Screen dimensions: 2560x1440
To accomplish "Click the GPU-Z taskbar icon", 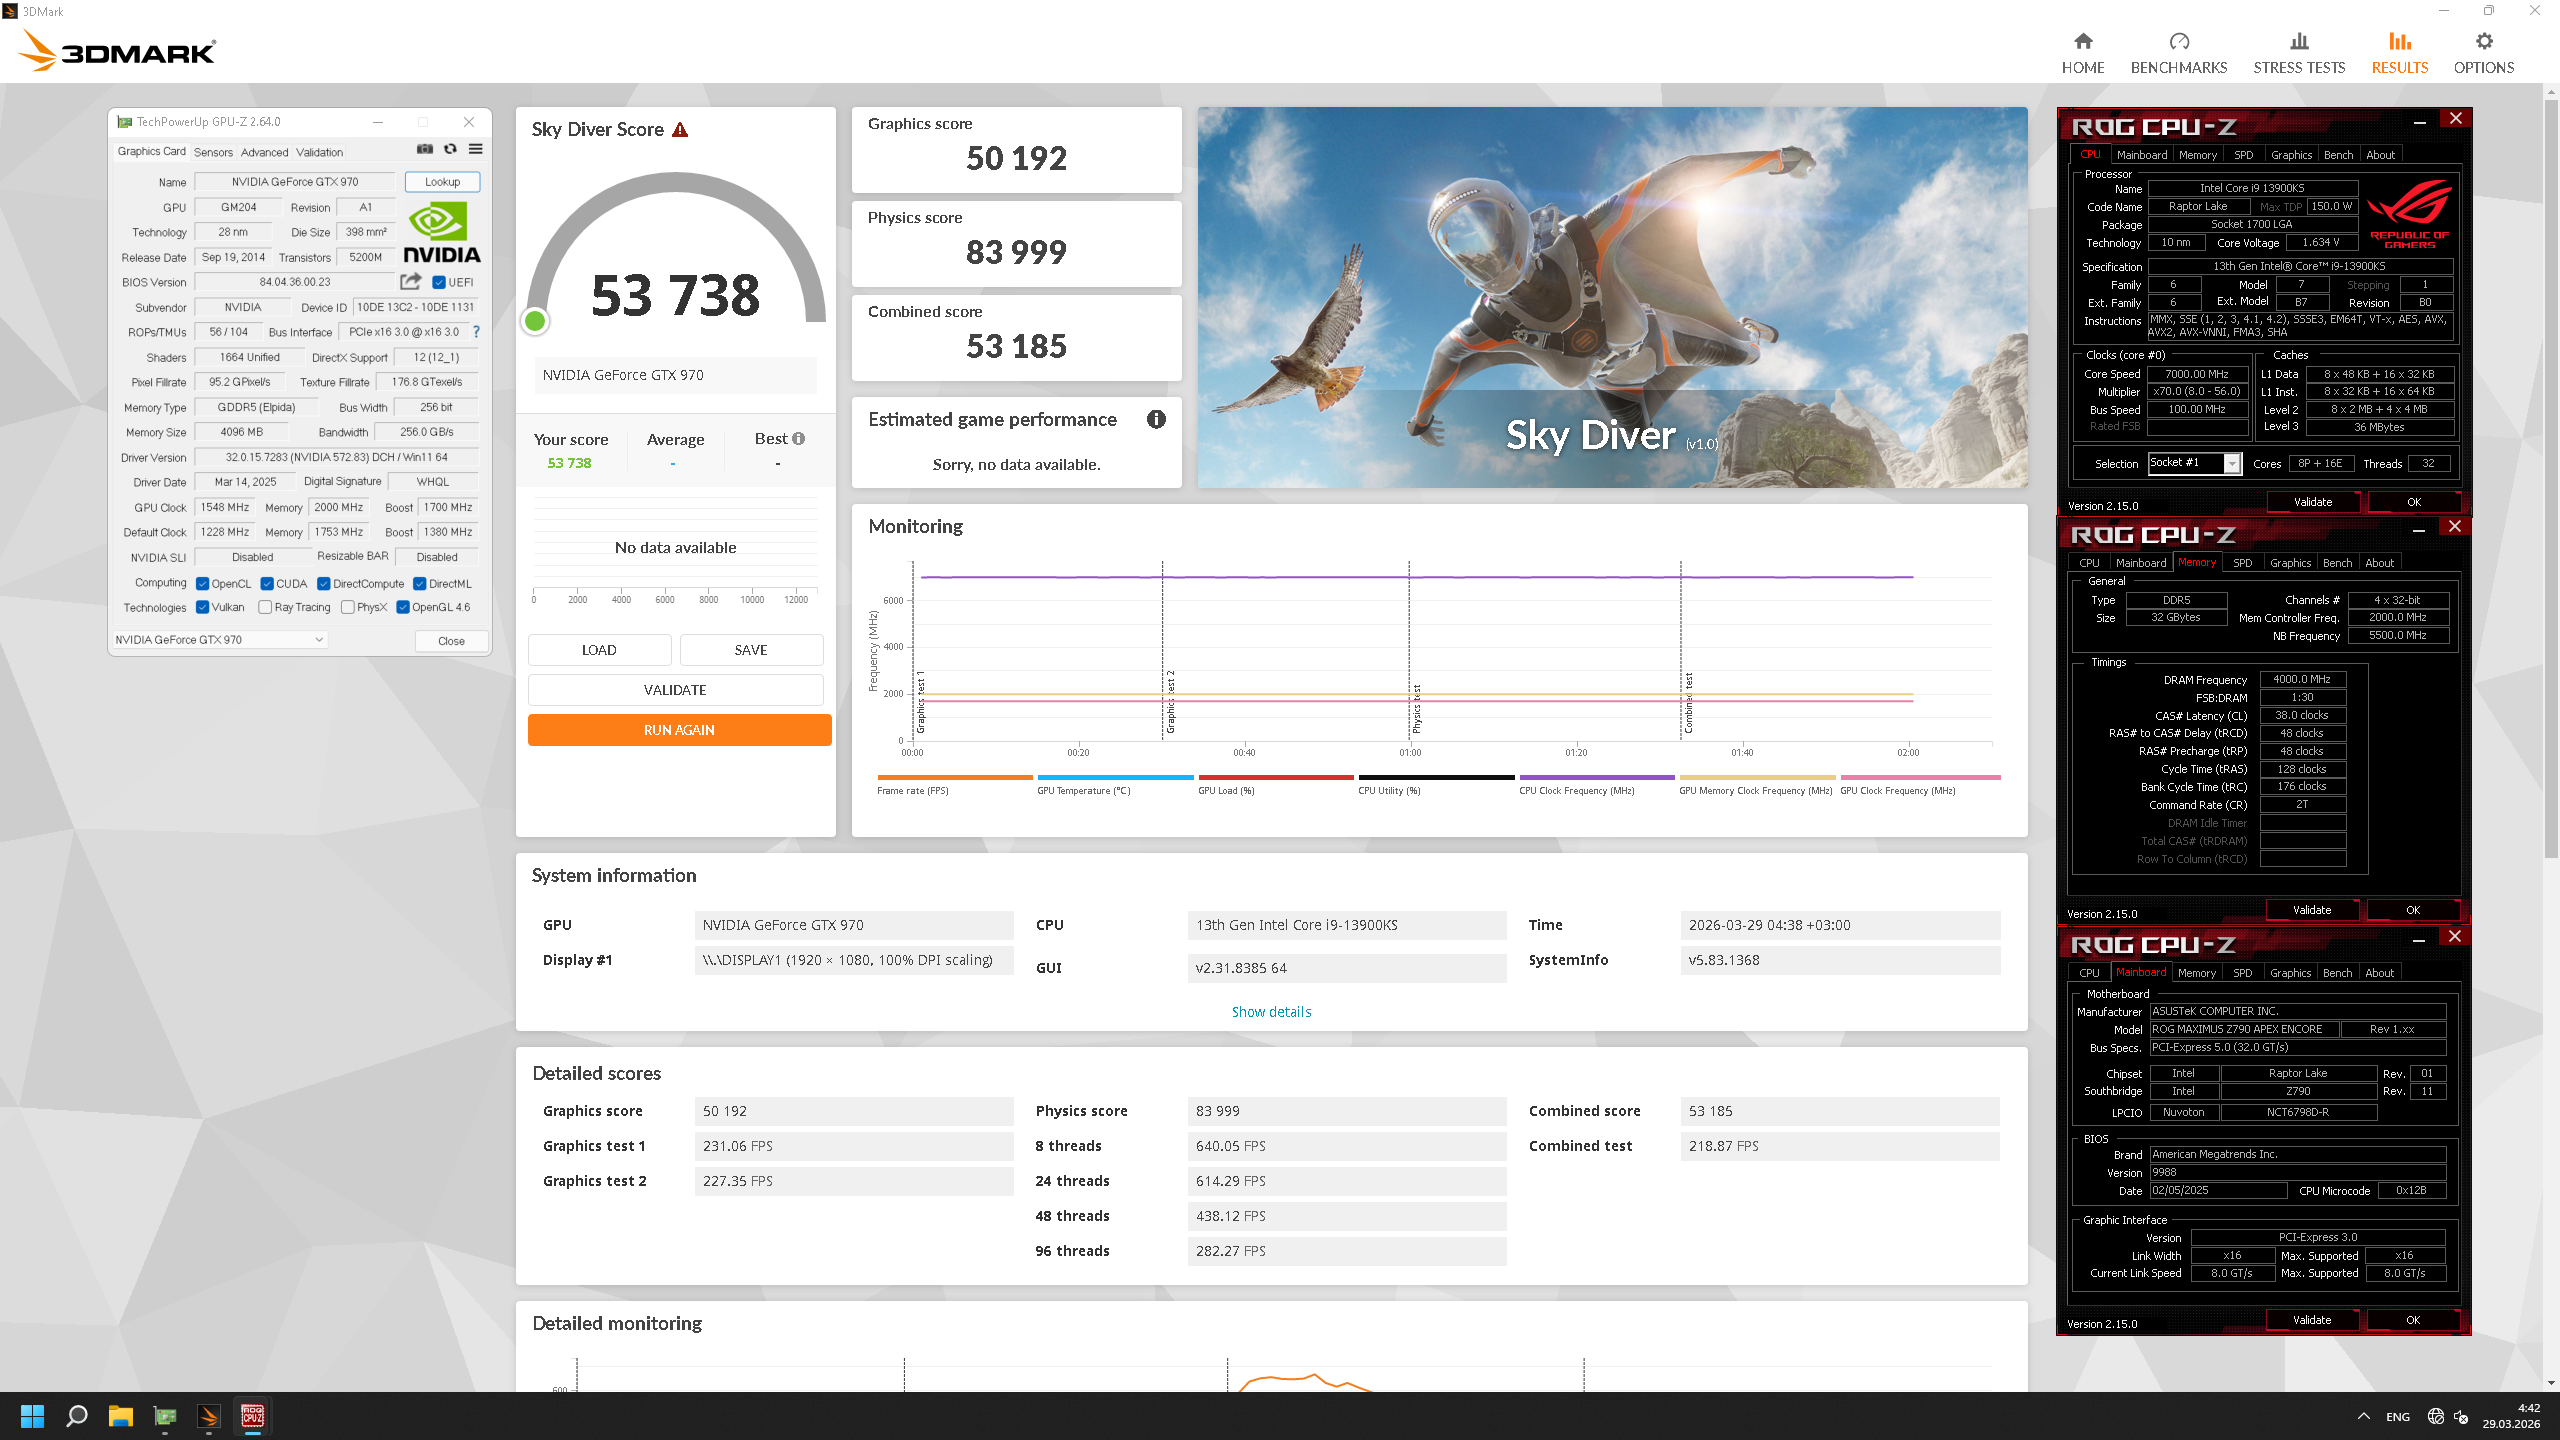I will click(165, 1416).
